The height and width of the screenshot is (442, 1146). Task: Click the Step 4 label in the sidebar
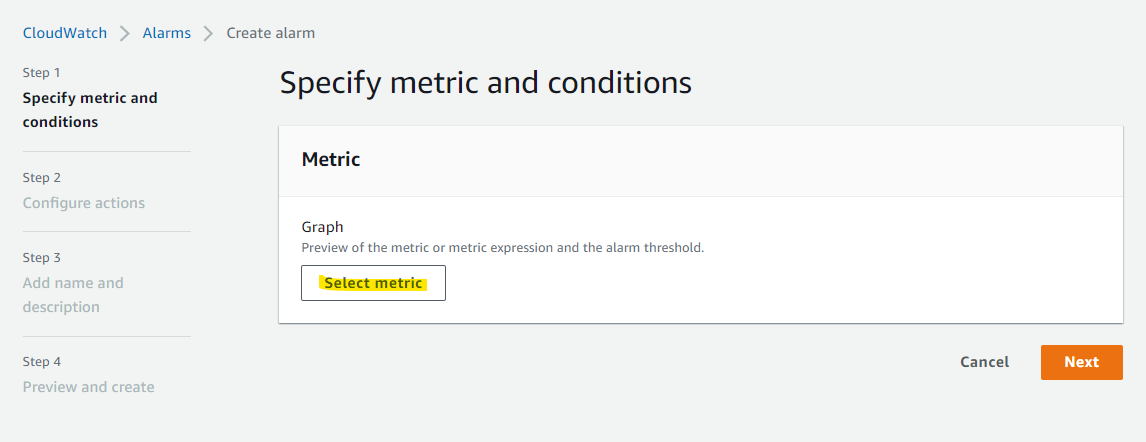[42, 362]
